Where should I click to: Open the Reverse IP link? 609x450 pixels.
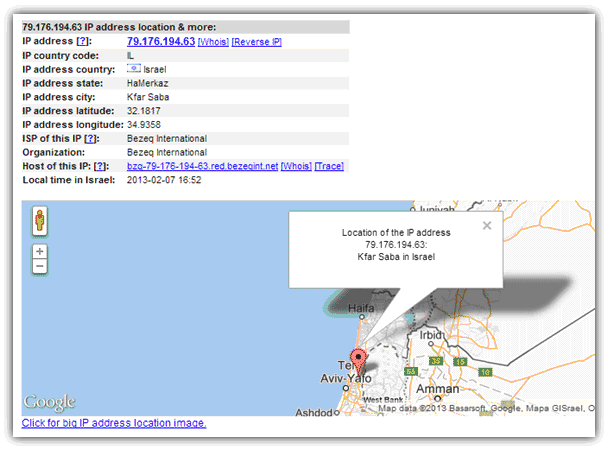(257, 42)
